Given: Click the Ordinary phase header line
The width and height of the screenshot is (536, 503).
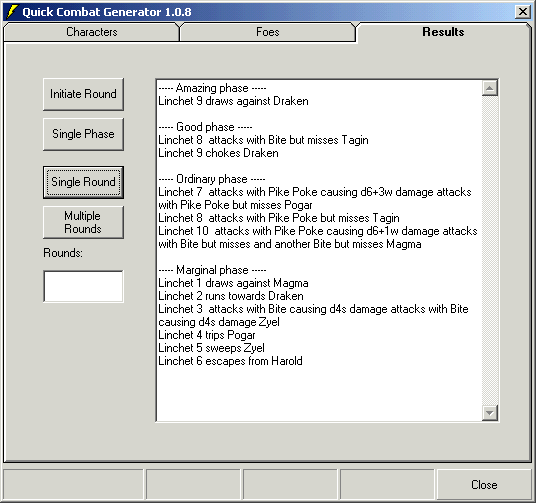Looking at the screenshot, I should pos(212,179).
